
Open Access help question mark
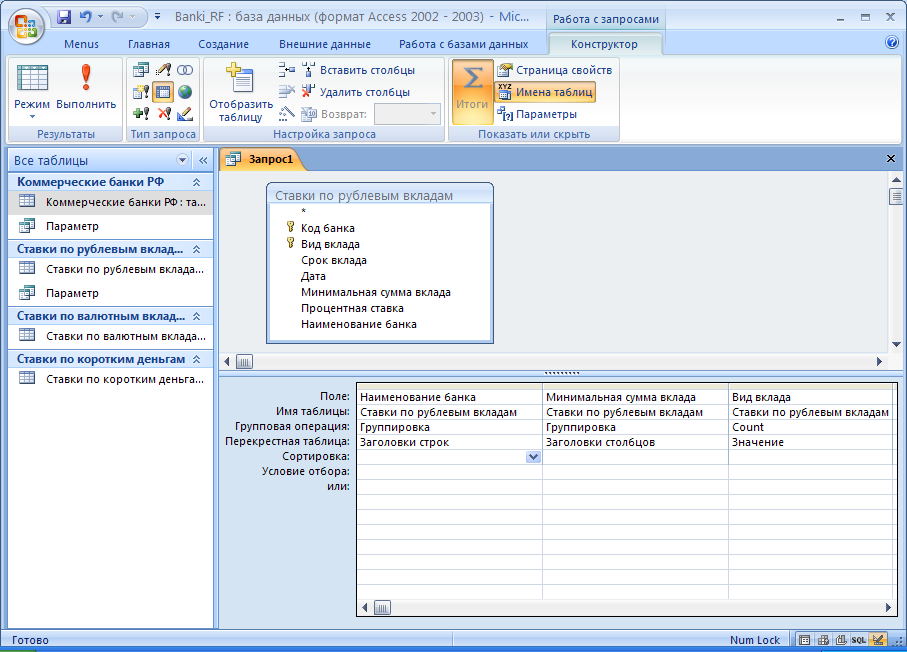click(x=891, y=42)
